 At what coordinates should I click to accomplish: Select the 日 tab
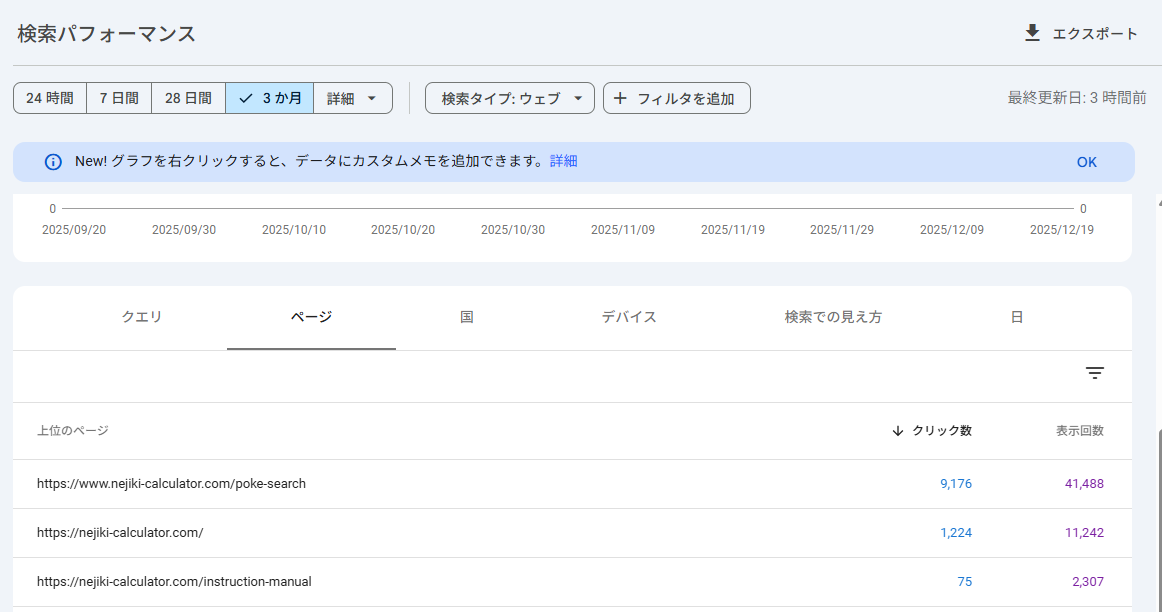click(x=1018, y=317)
